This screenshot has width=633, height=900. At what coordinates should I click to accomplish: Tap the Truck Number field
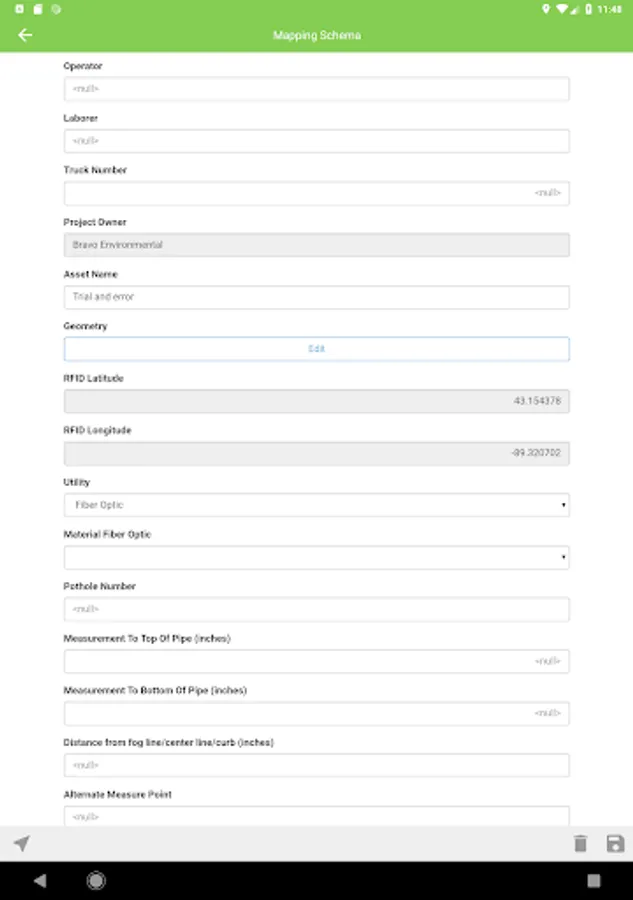pyautogui.click(x=316, y=193)
